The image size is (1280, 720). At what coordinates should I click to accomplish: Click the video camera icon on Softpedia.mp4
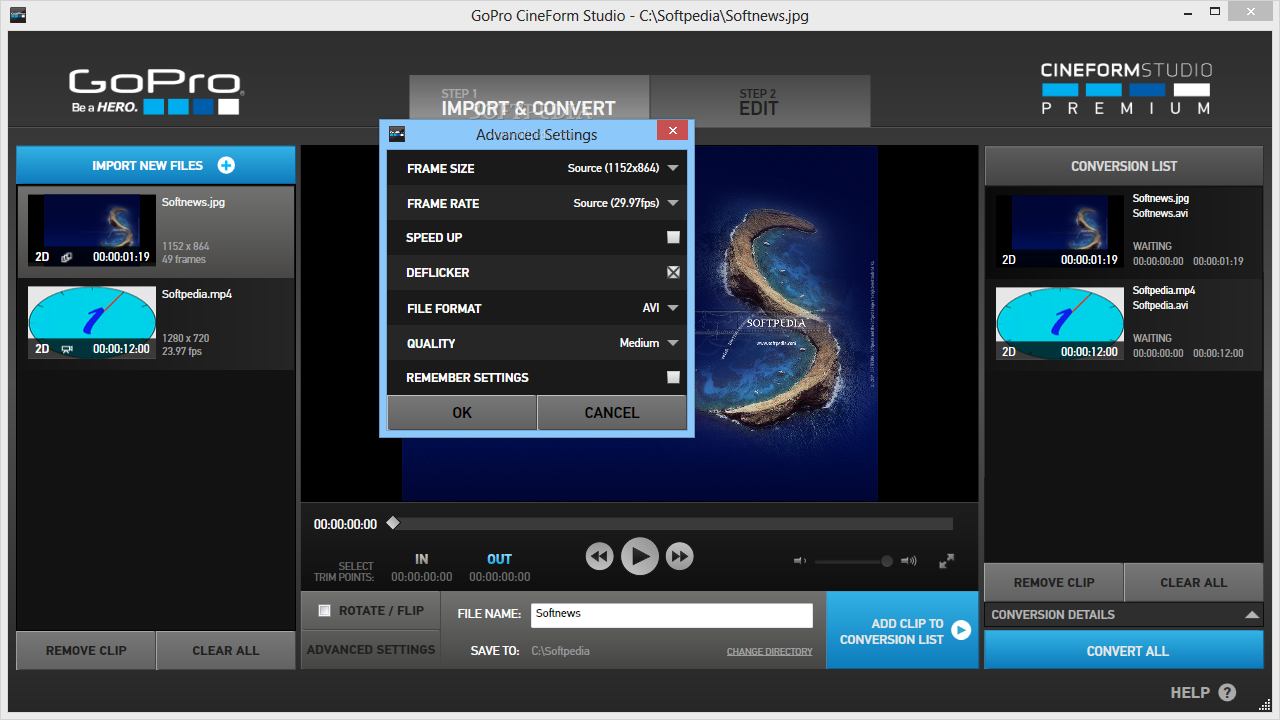pyautogui.click(x=67, y=349)
